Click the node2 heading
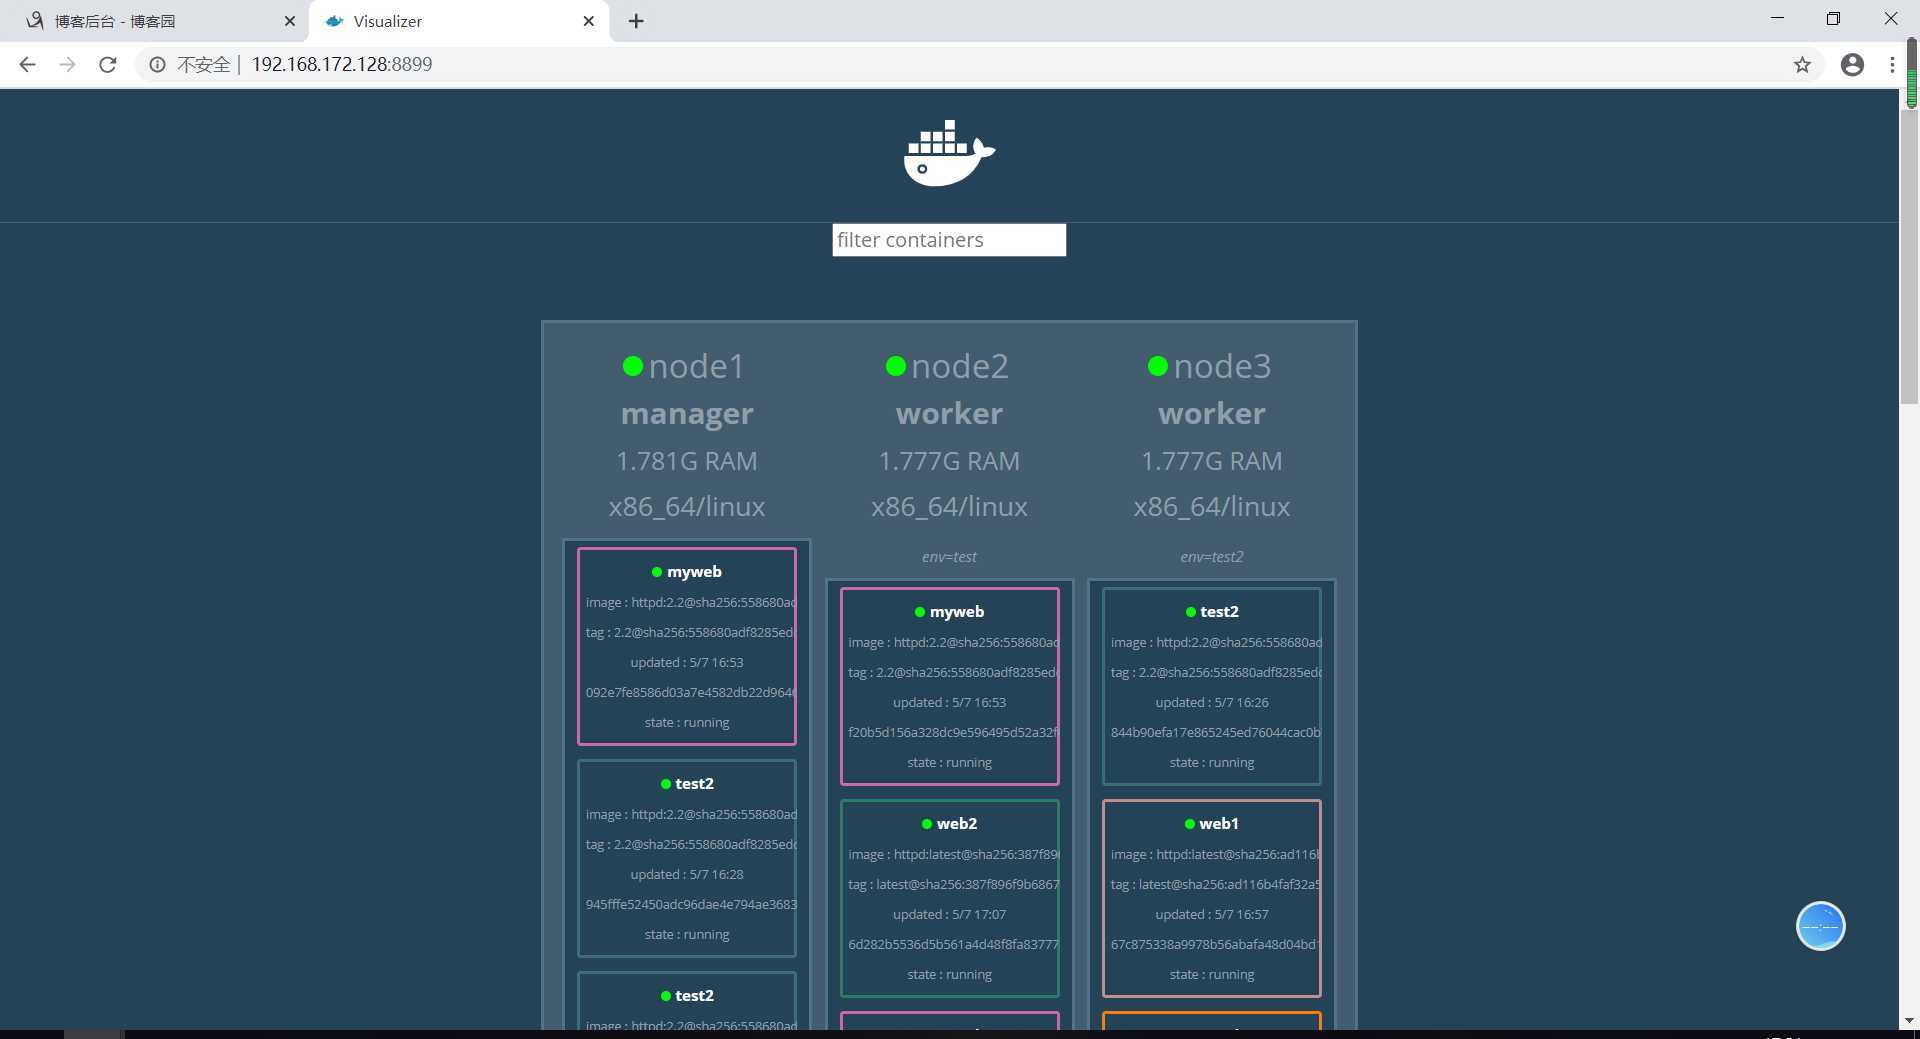Viewport: 1920px width, 1039px height. 960,366
